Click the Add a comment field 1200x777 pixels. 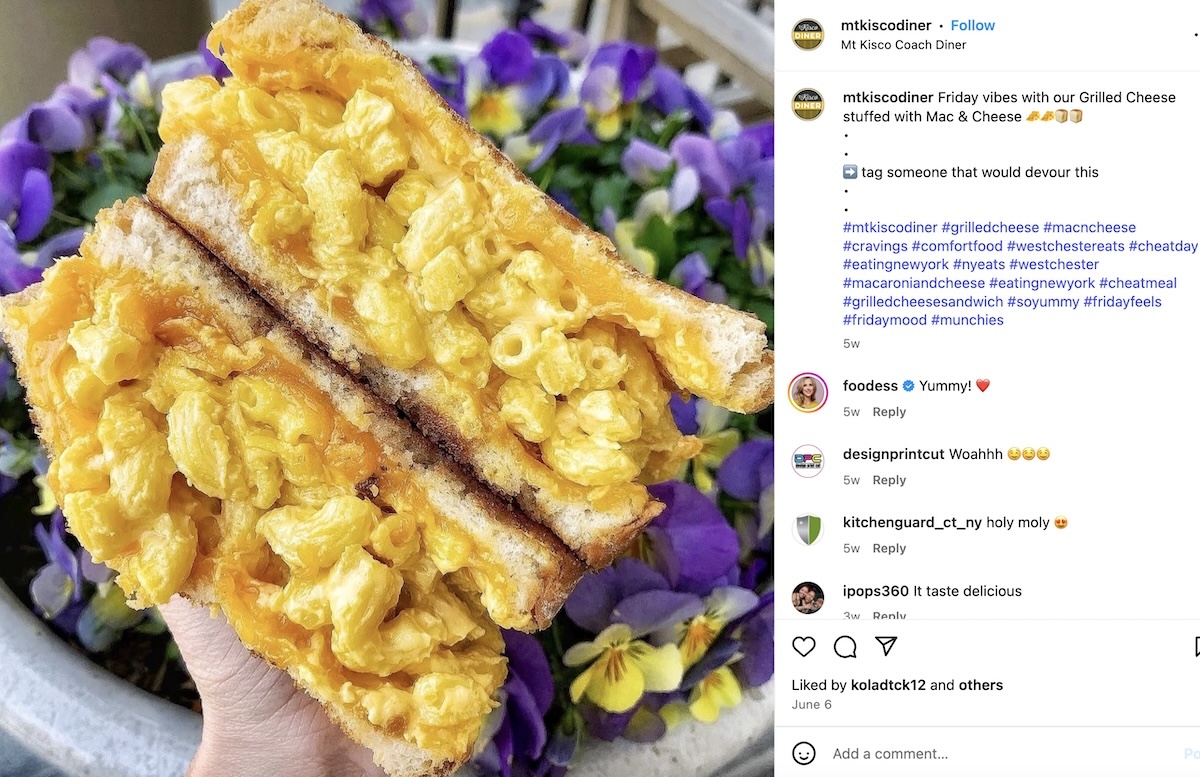point(1000,754)
